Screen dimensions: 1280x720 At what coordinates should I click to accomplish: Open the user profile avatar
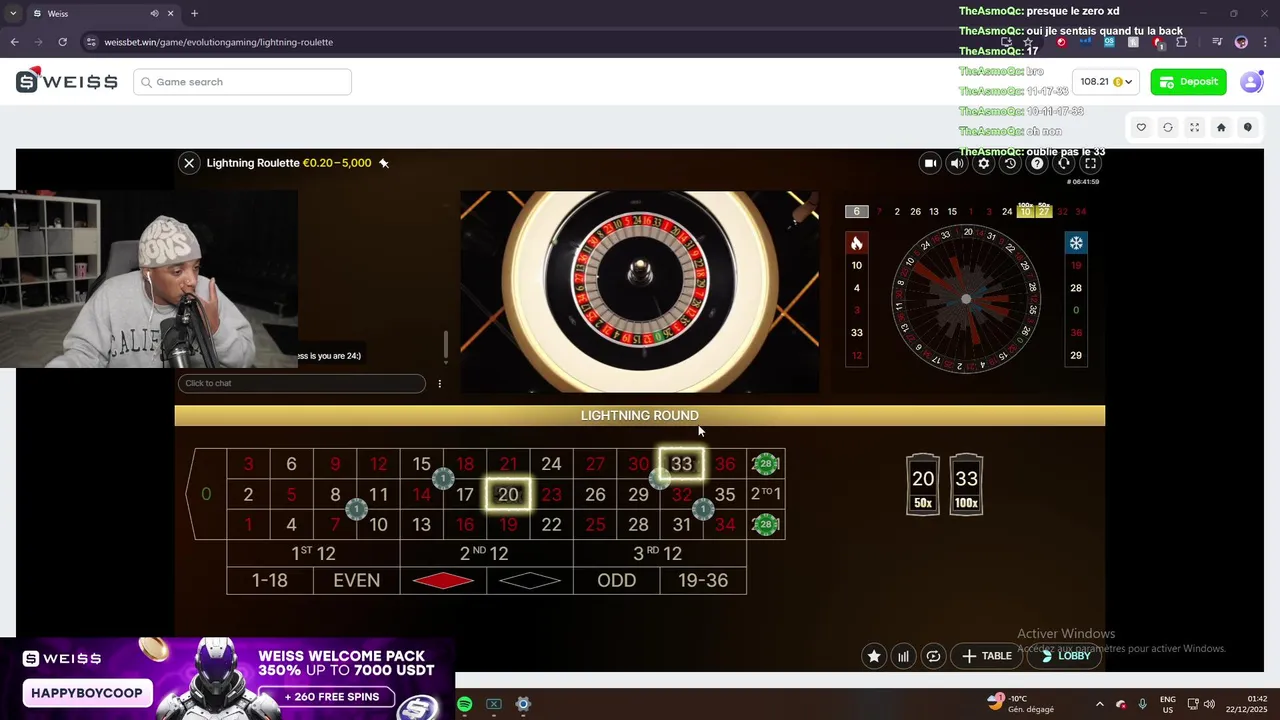coord(1251,82)
